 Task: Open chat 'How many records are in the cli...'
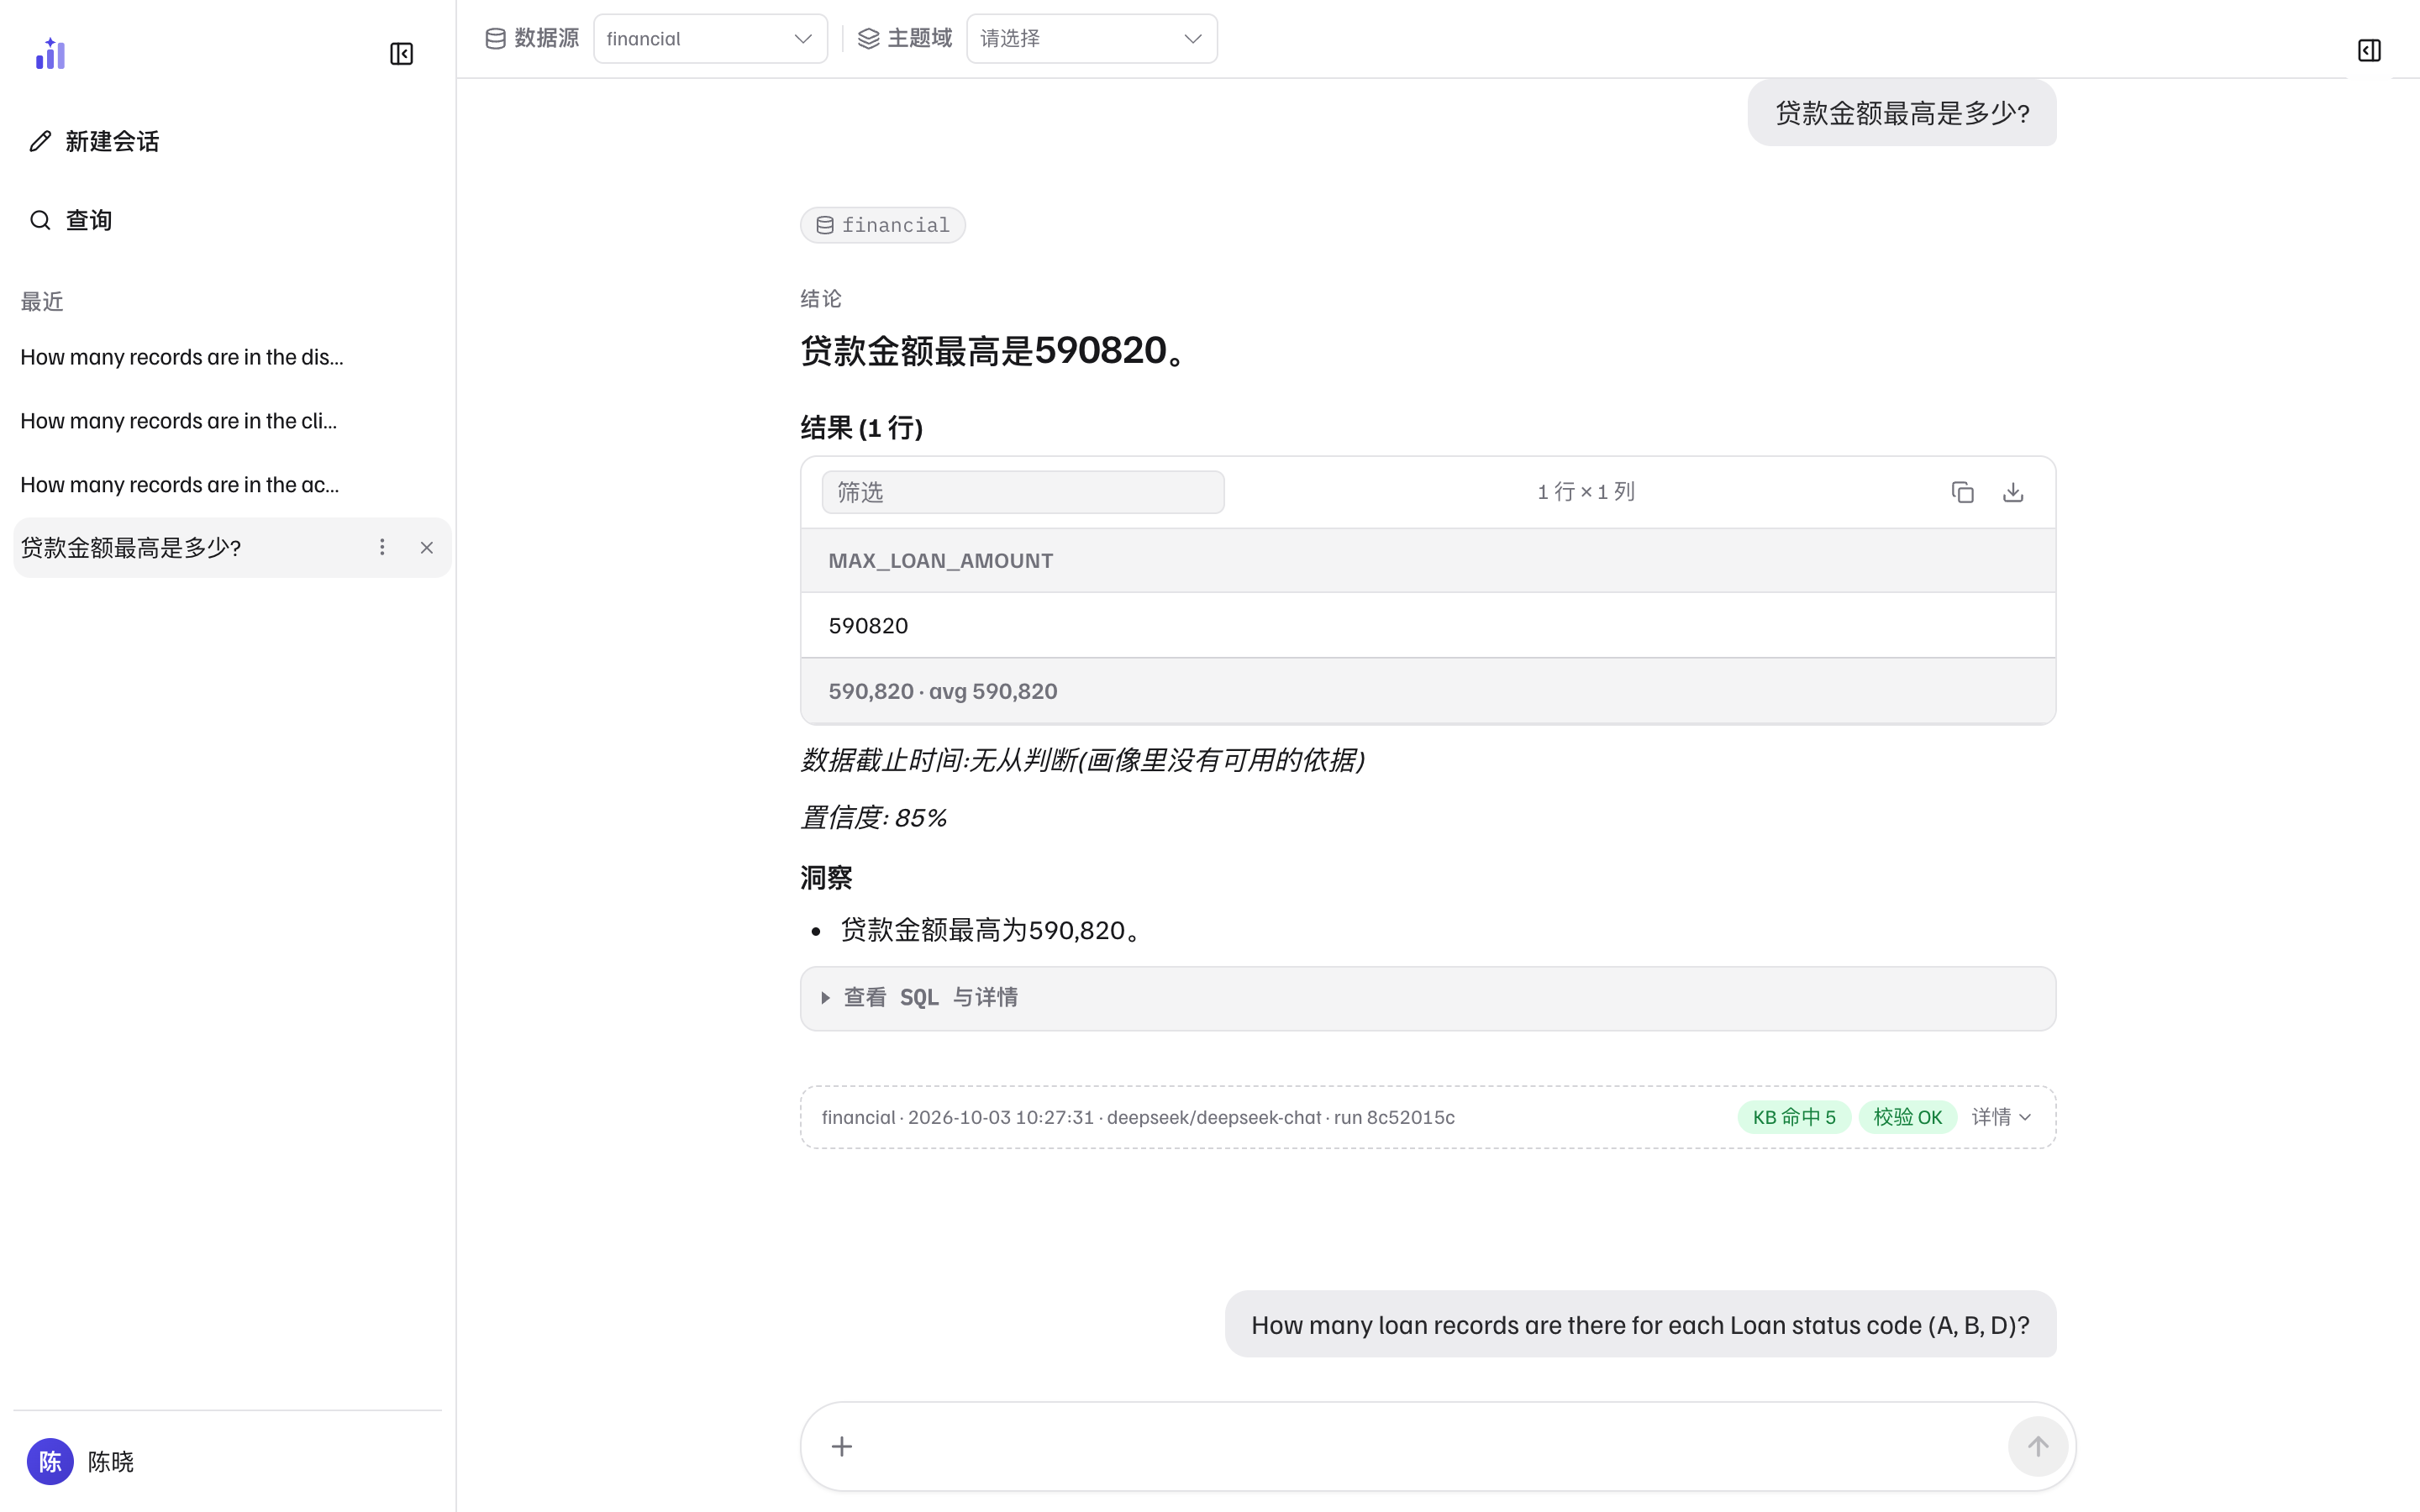click(179, 421)
